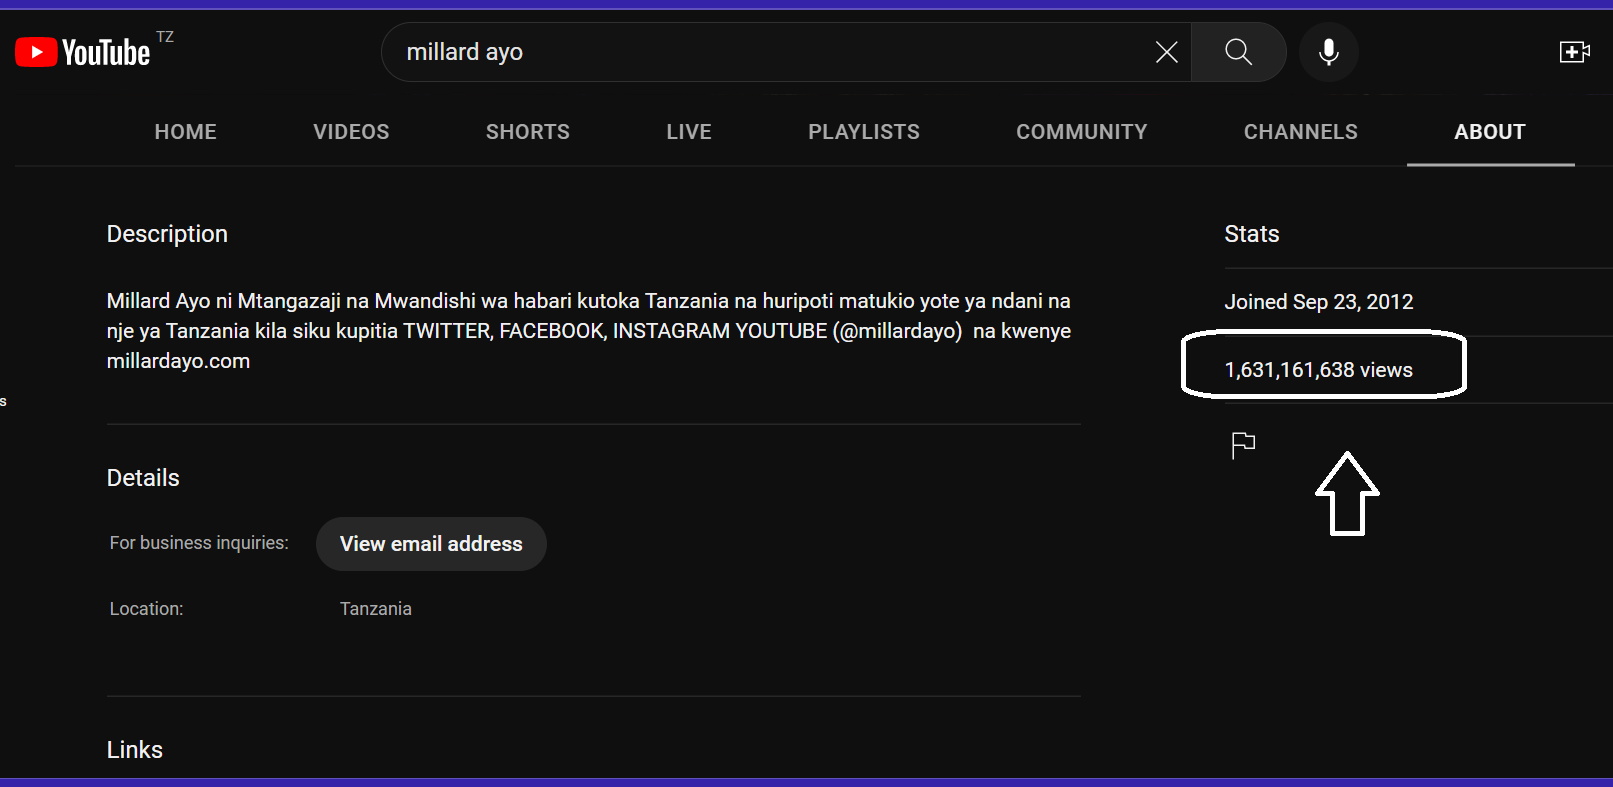Click the View email address button

click(431, 544)
